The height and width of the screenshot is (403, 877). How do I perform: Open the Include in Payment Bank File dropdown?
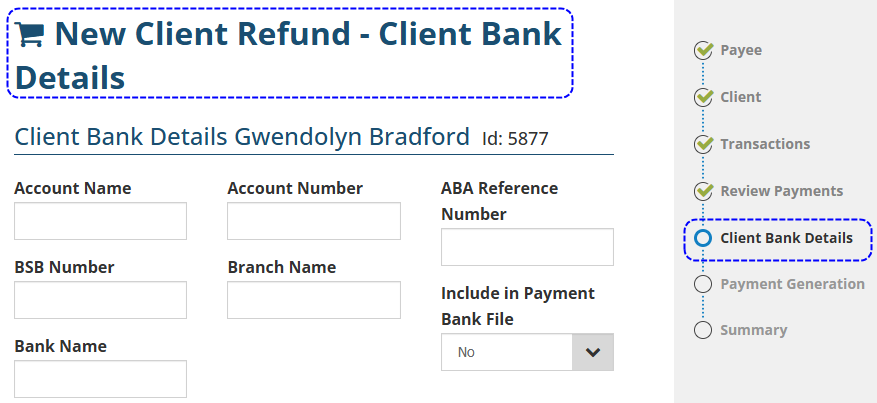point(527,352)
